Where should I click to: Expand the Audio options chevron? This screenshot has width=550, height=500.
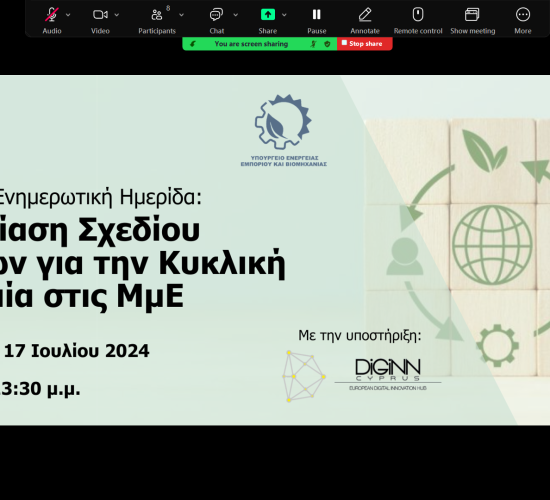[68, 15]
